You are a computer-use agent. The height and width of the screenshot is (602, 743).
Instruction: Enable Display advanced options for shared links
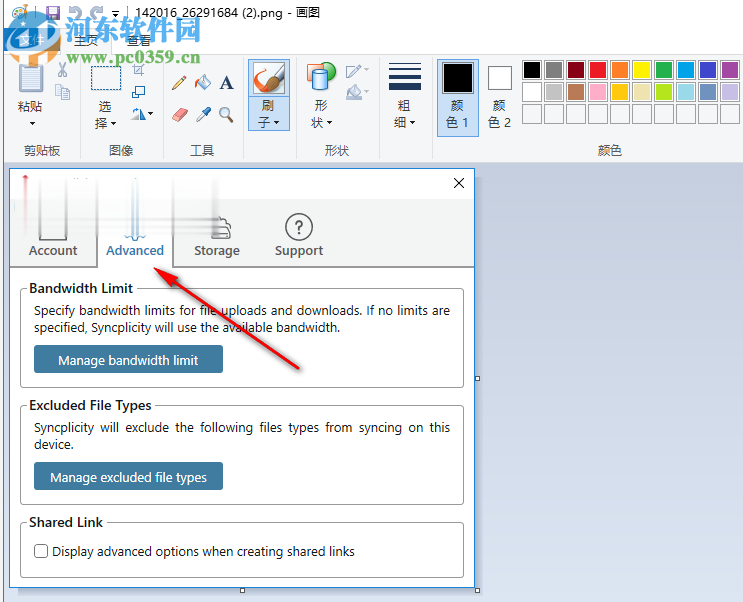click(x=41, y=551)
